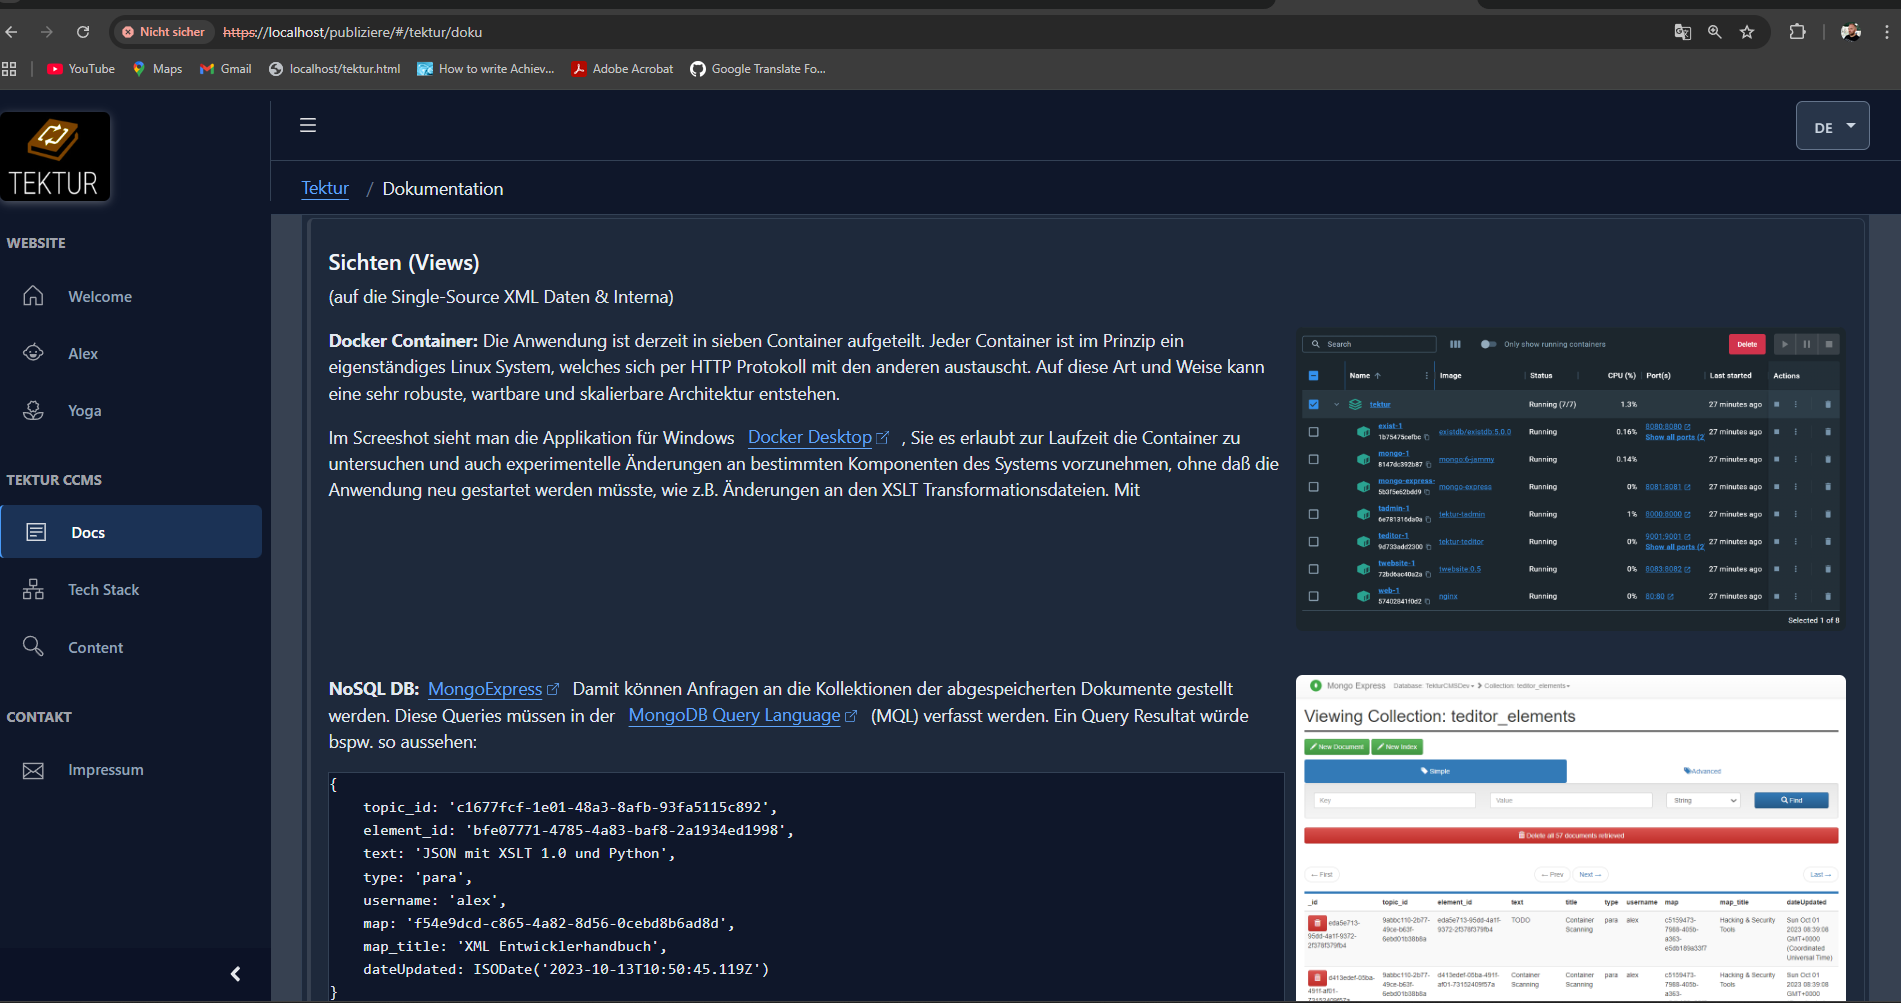
Task: Select Docs in the TEKTUR CCMS menu
Action: click(x=88, y=532)
